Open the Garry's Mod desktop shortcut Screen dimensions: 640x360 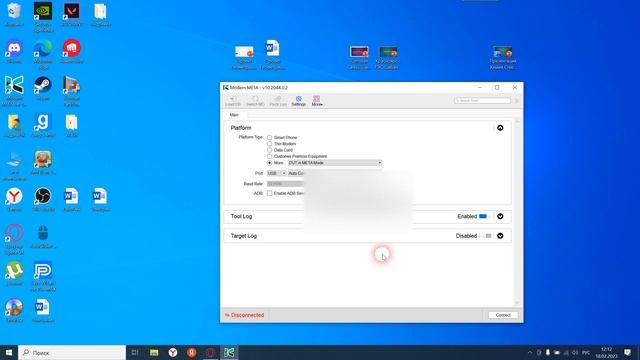point(43,125)
